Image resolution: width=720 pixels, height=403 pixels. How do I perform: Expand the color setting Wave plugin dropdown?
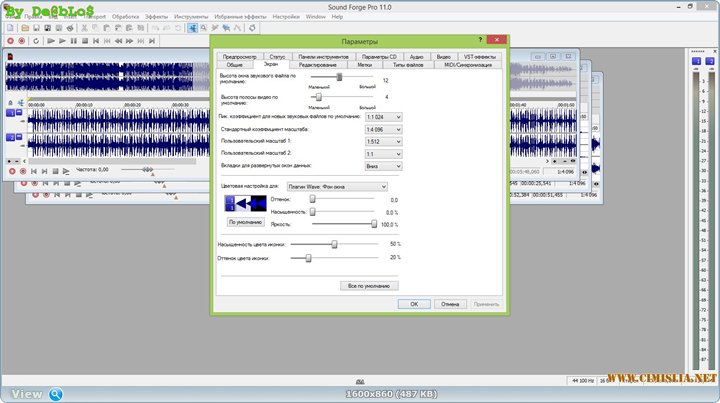336,186
